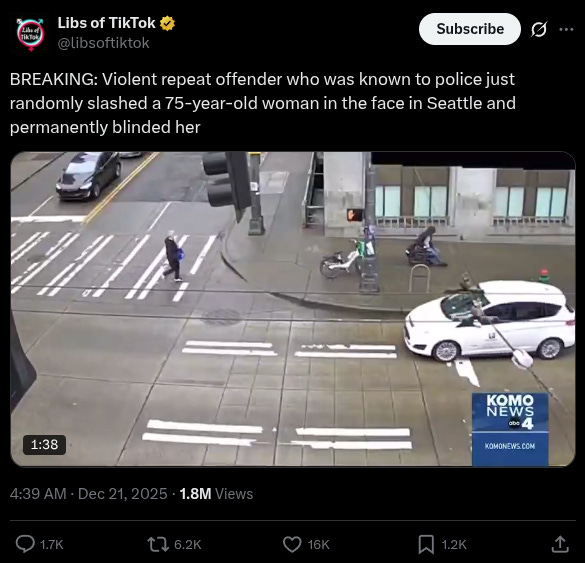Click the 6.2K reposts count
The height and width of the screenshot is (563, 585).
(x=188, y=545)
